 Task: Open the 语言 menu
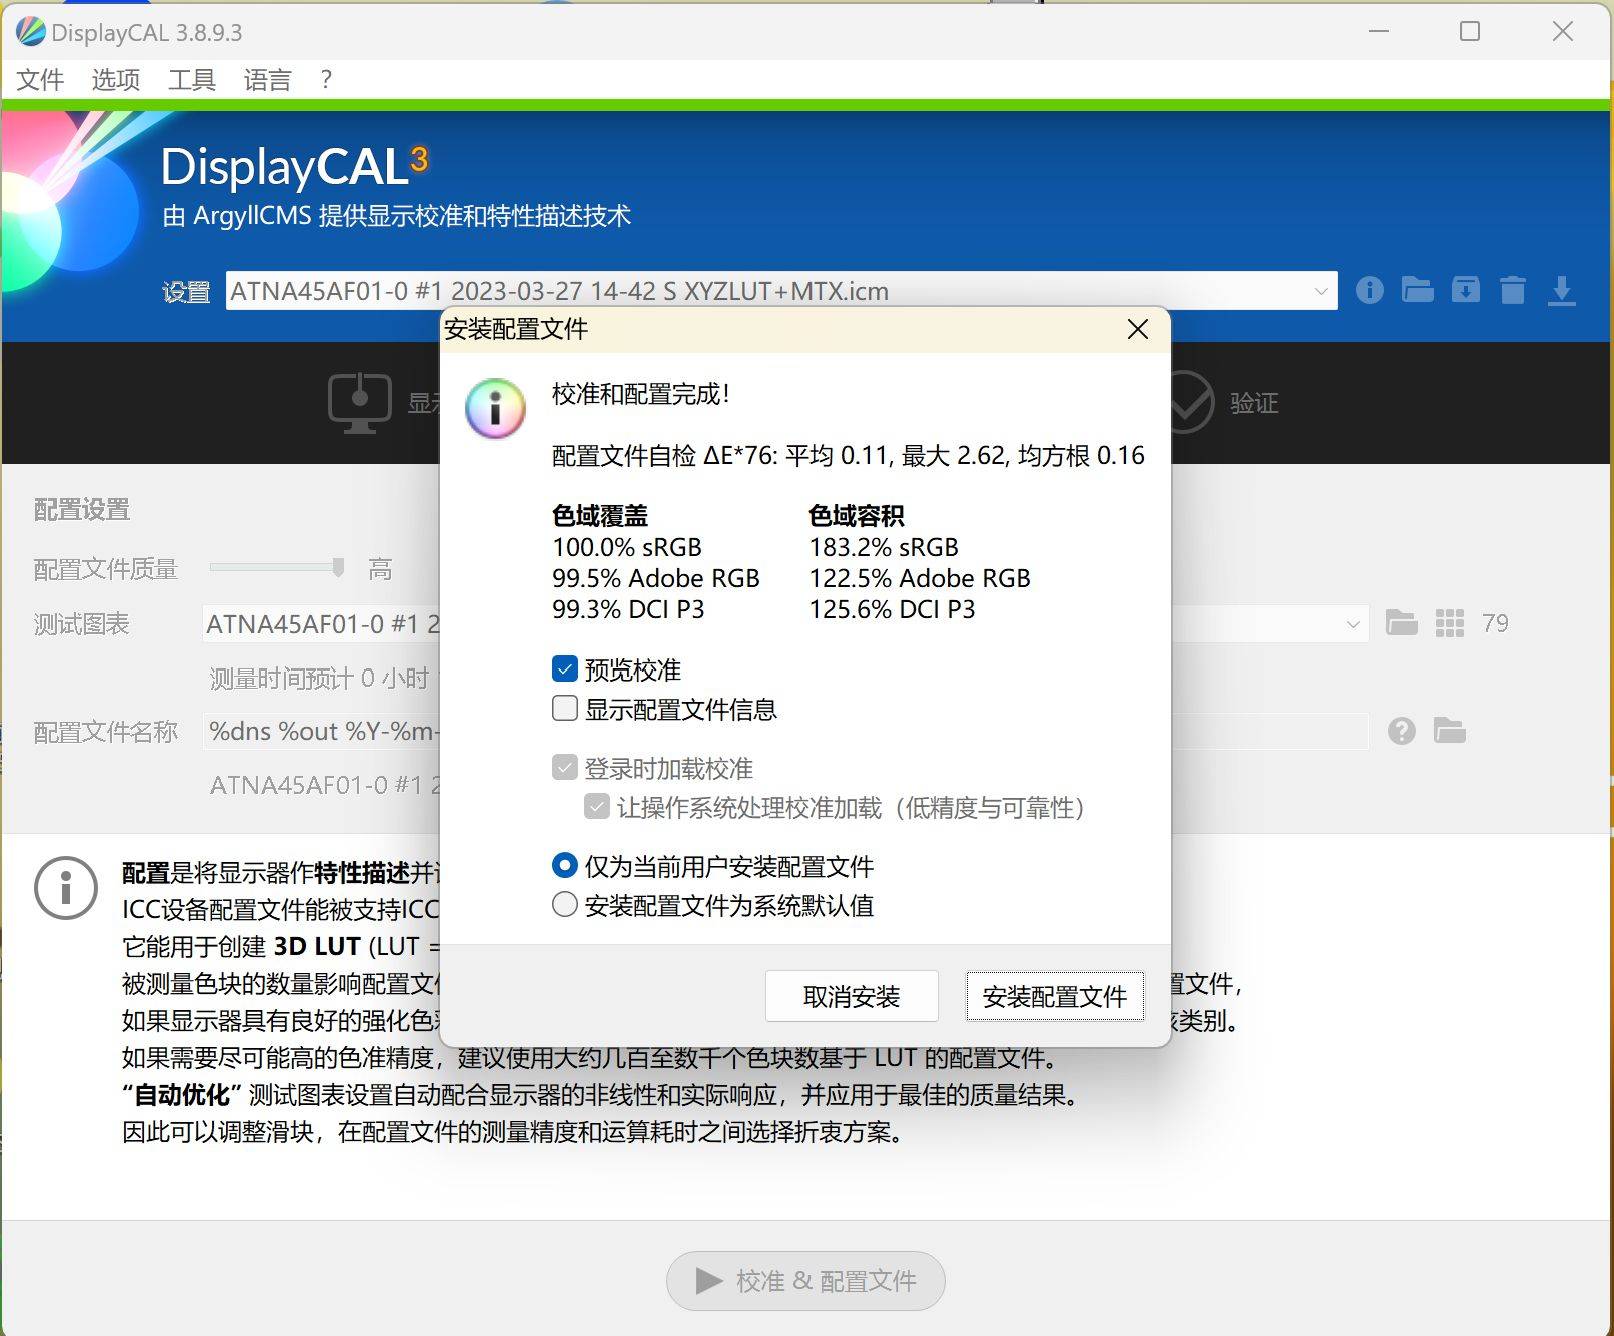265,79
